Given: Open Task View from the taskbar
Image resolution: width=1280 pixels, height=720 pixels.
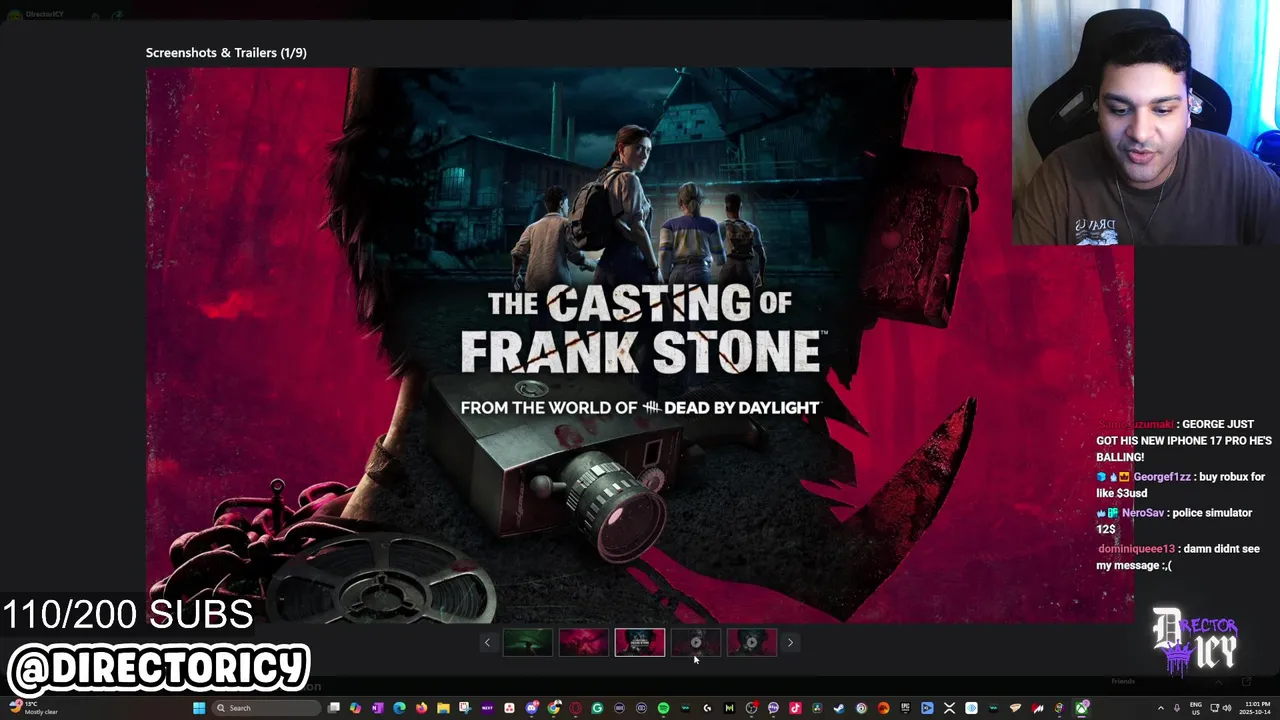Looking at the screenshot, I should (x=333, y=708).
